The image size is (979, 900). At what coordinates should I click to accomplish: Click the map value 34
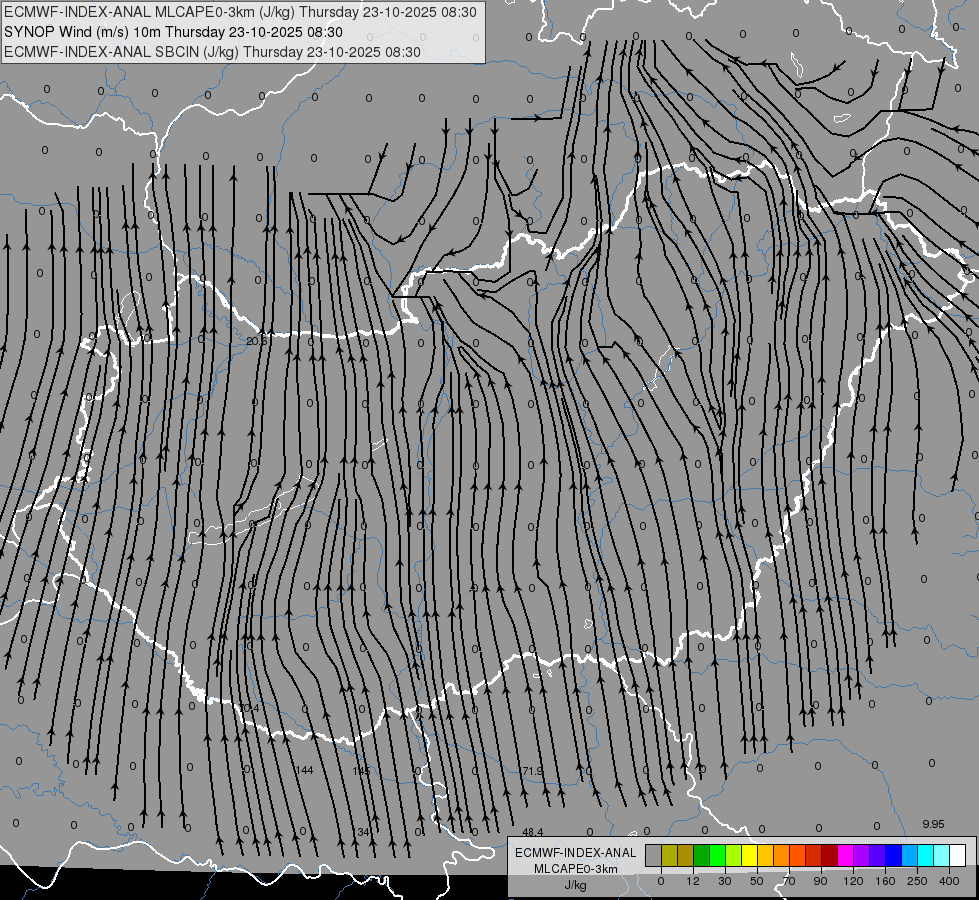coord(363,832)
